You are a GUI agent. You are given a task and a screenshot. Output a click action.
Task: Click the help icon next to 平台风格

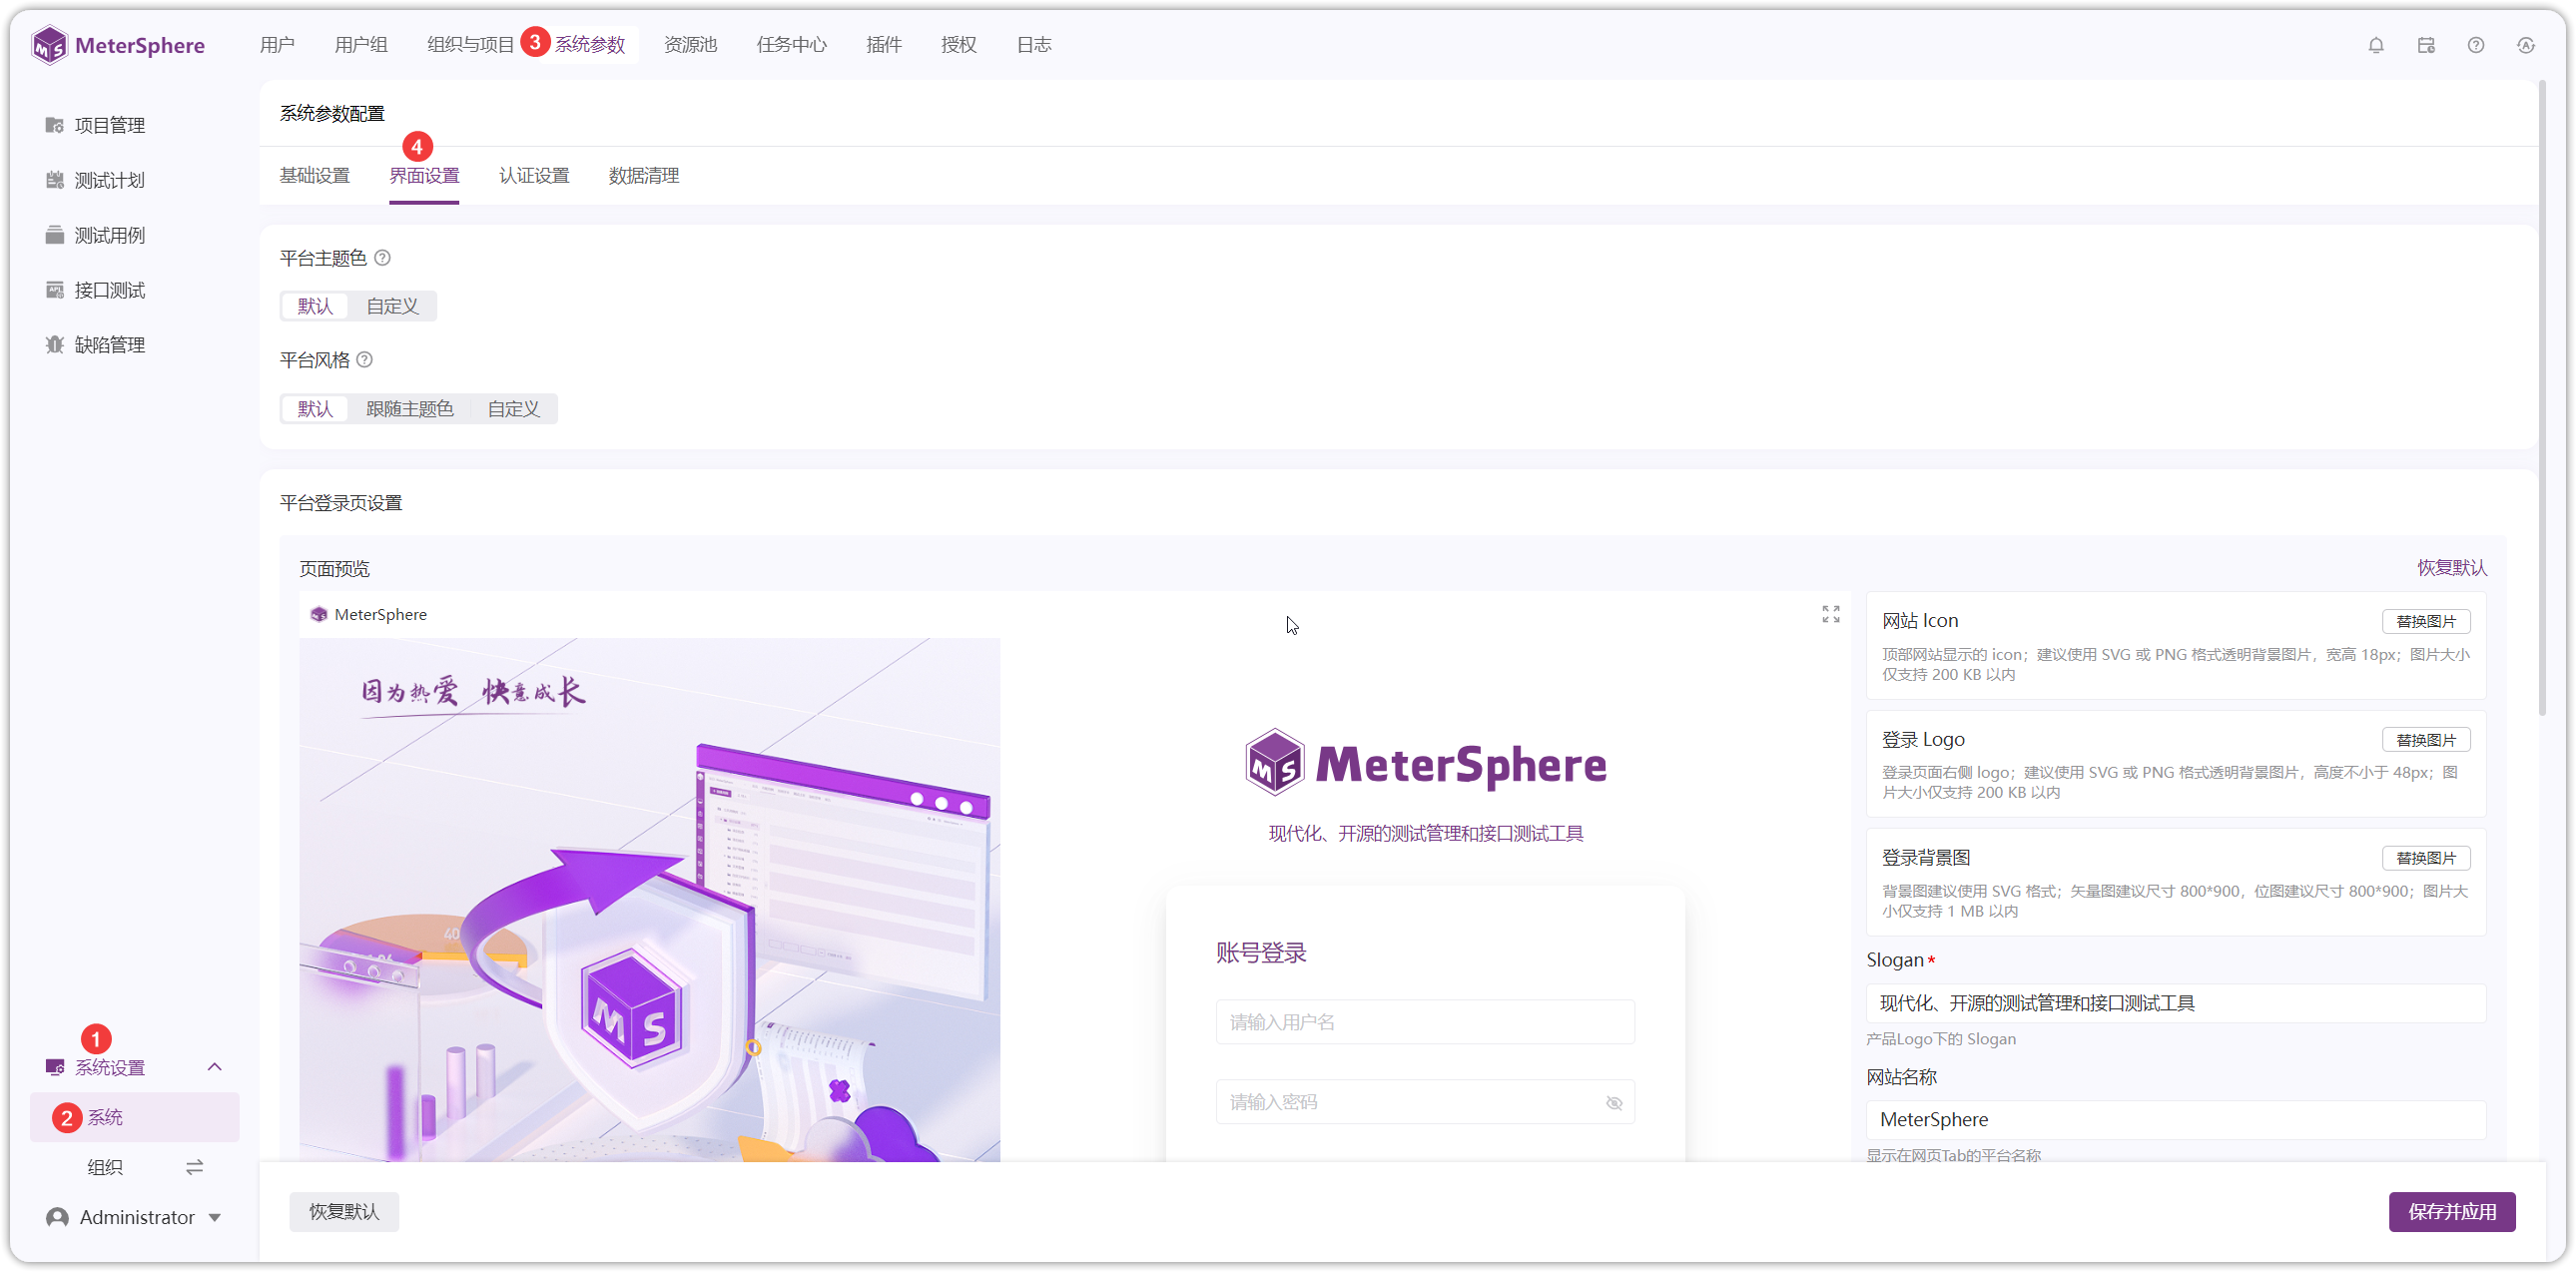(x=365, y=360)
